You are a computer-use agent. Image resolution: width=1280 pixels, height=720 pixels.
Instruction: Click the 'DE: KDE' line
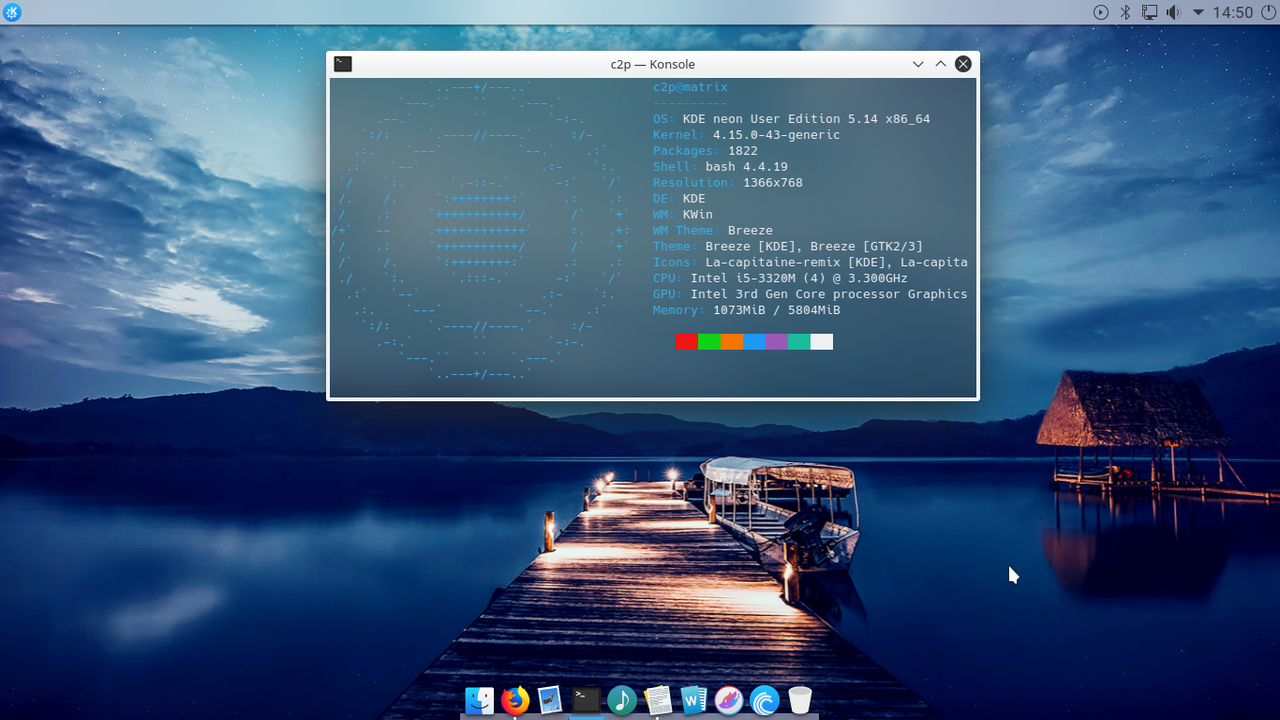tap(679, 199)
